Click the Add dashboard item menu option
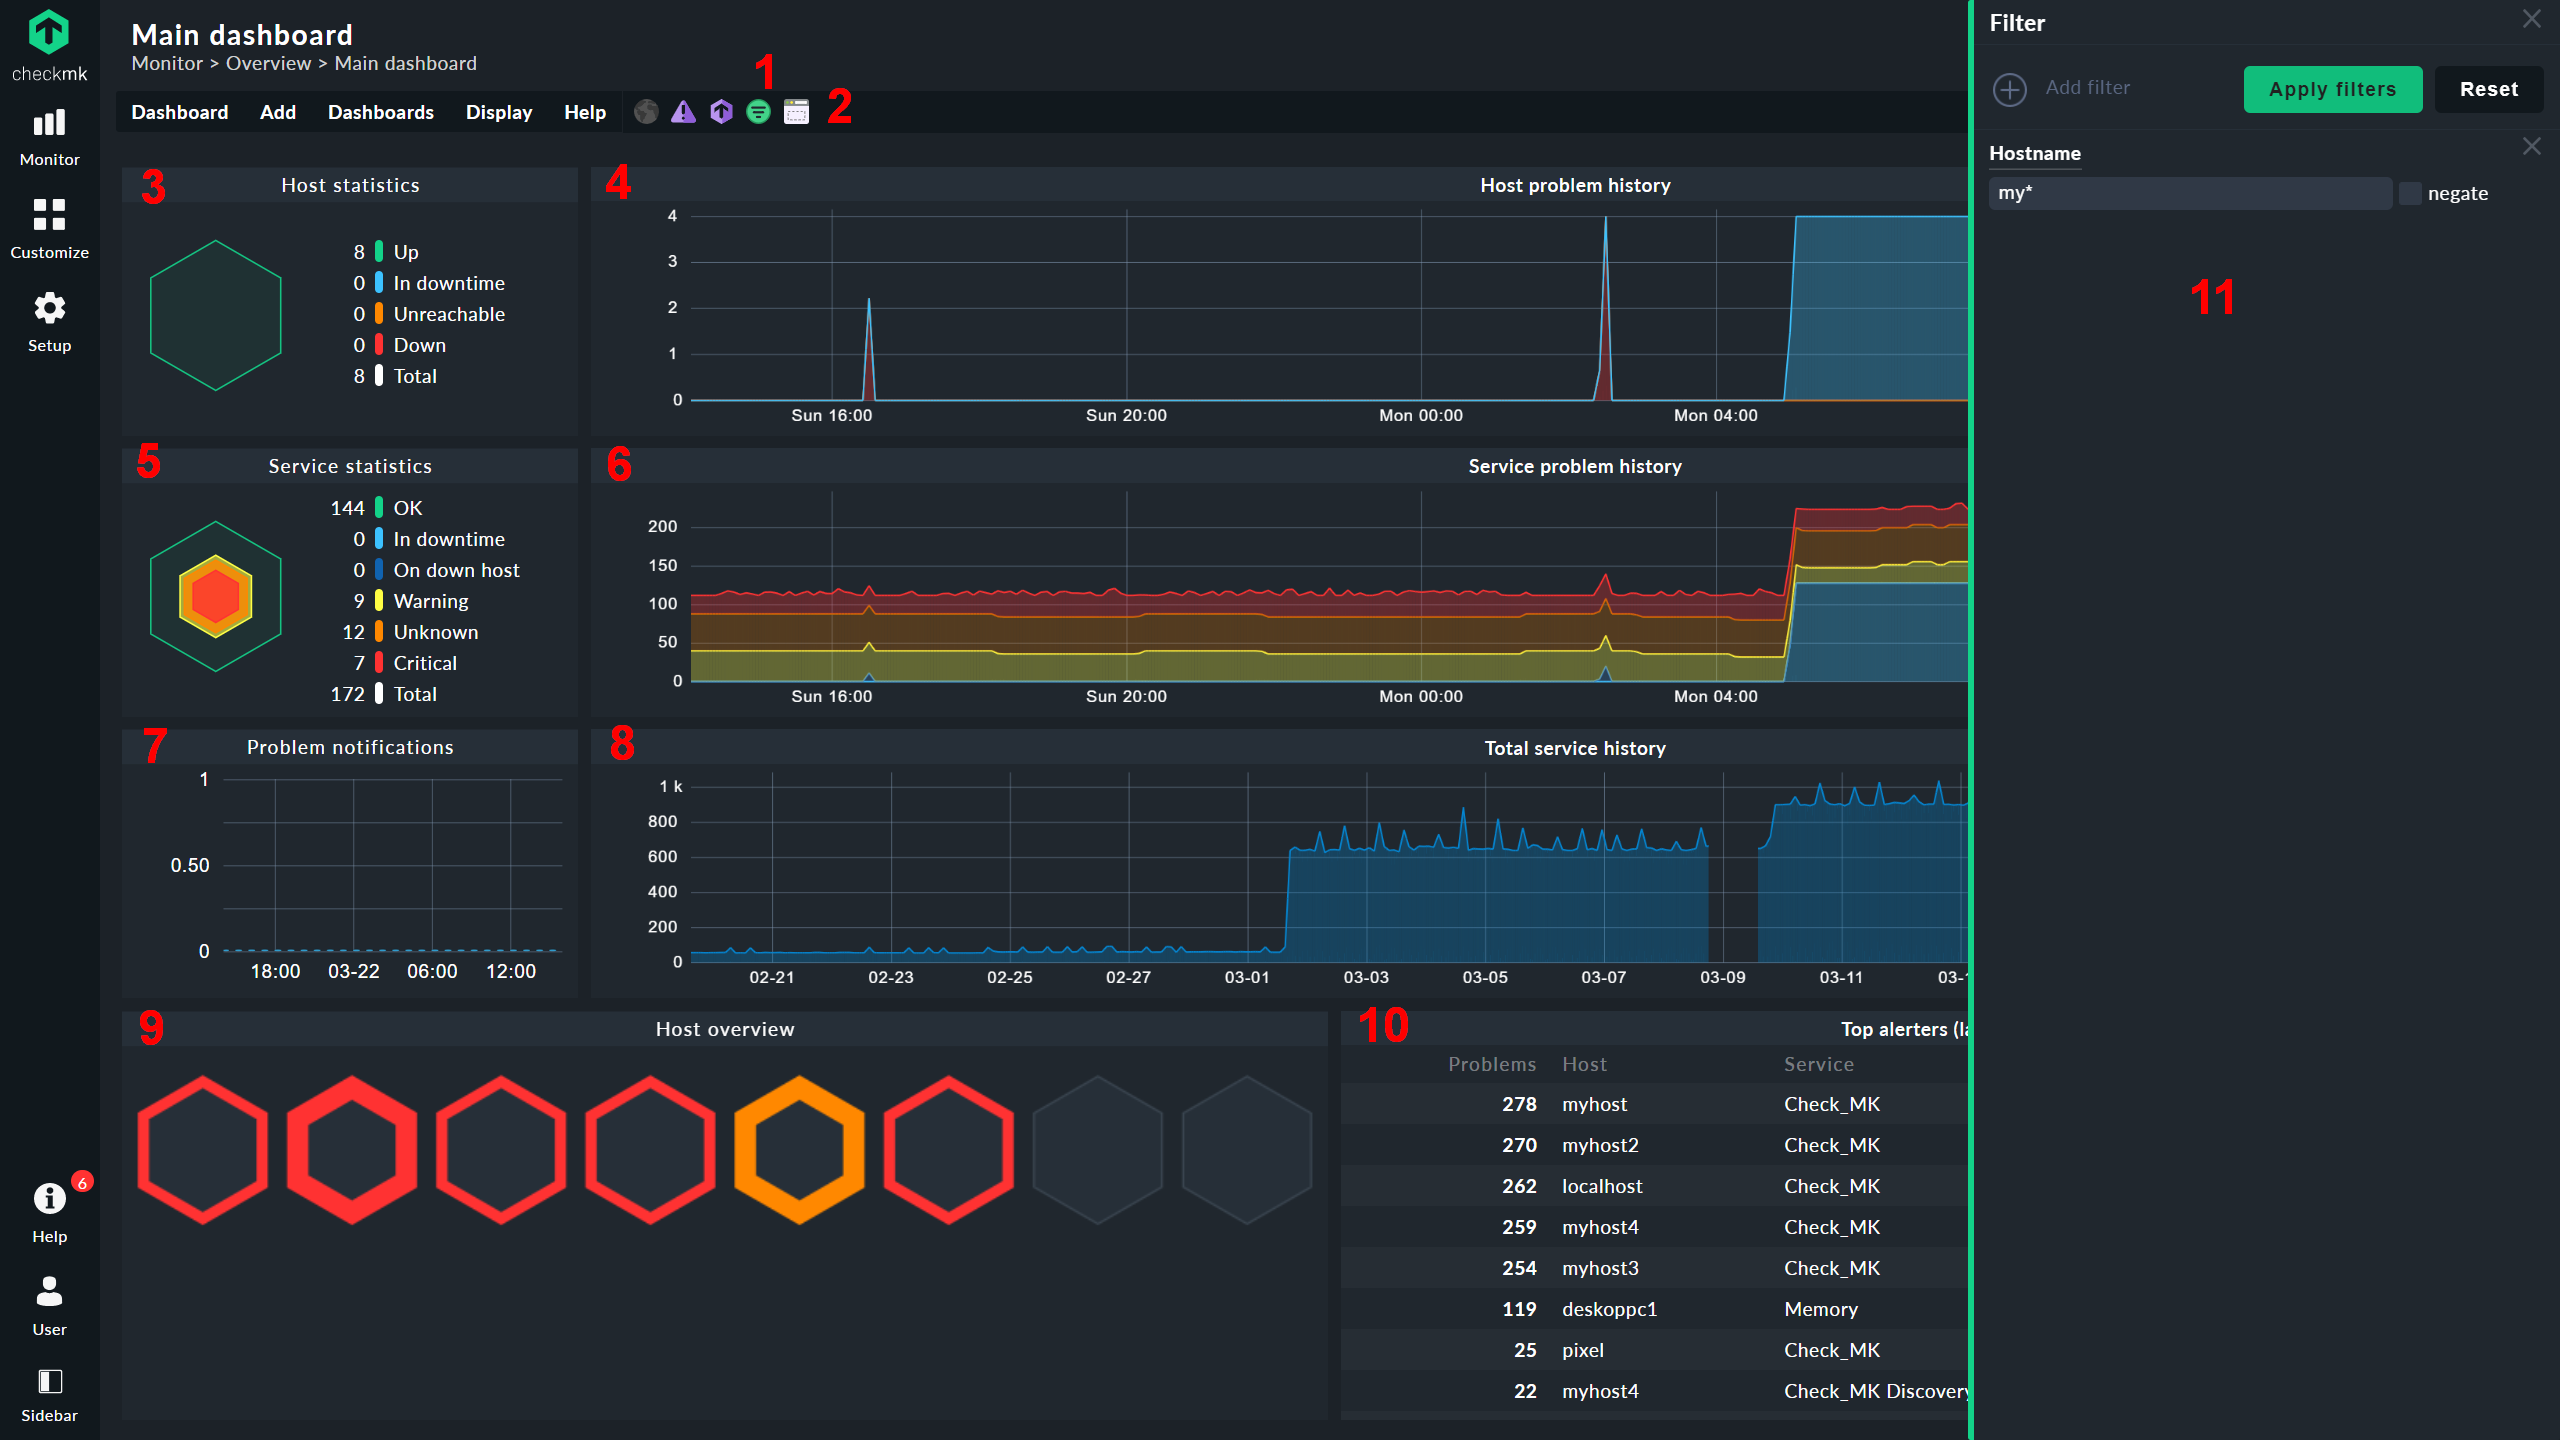The height and width of the screenshot is (1440, 2560). 276,113
